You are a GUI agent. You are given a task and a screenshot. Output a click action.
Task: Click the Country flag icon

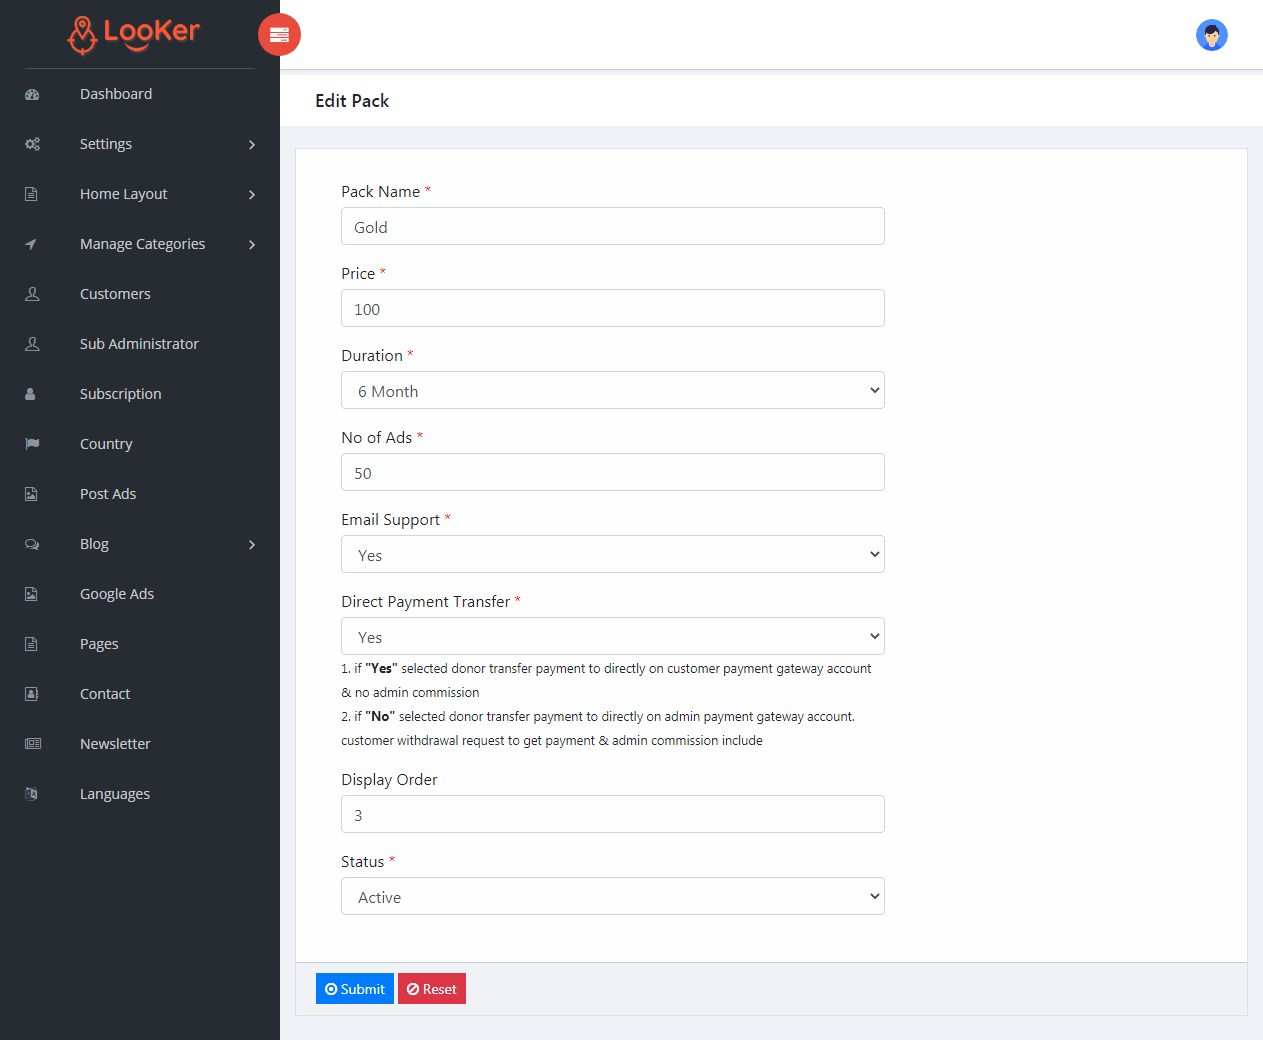pyautogui.click(x=32, y=444)
